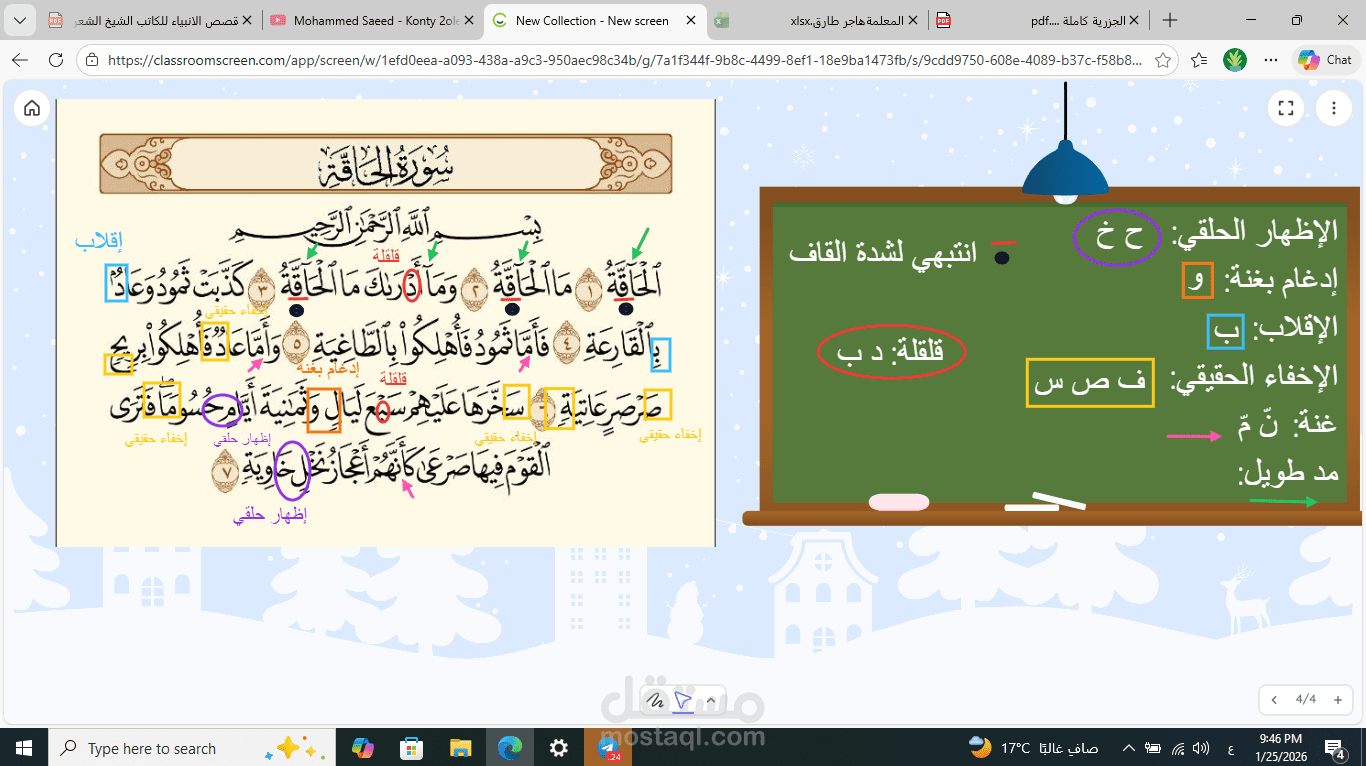Close the الجزرية كاملة pdf tab
The image size is (1366, 766).
coord(1136,20)
